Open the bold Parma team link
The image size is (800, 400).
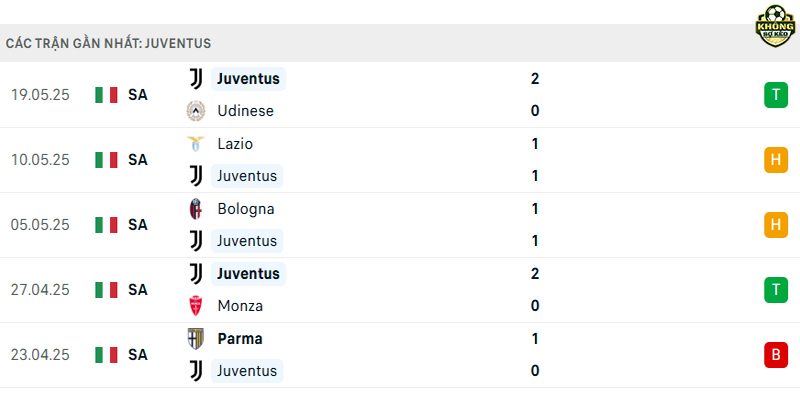coord(240,339)
